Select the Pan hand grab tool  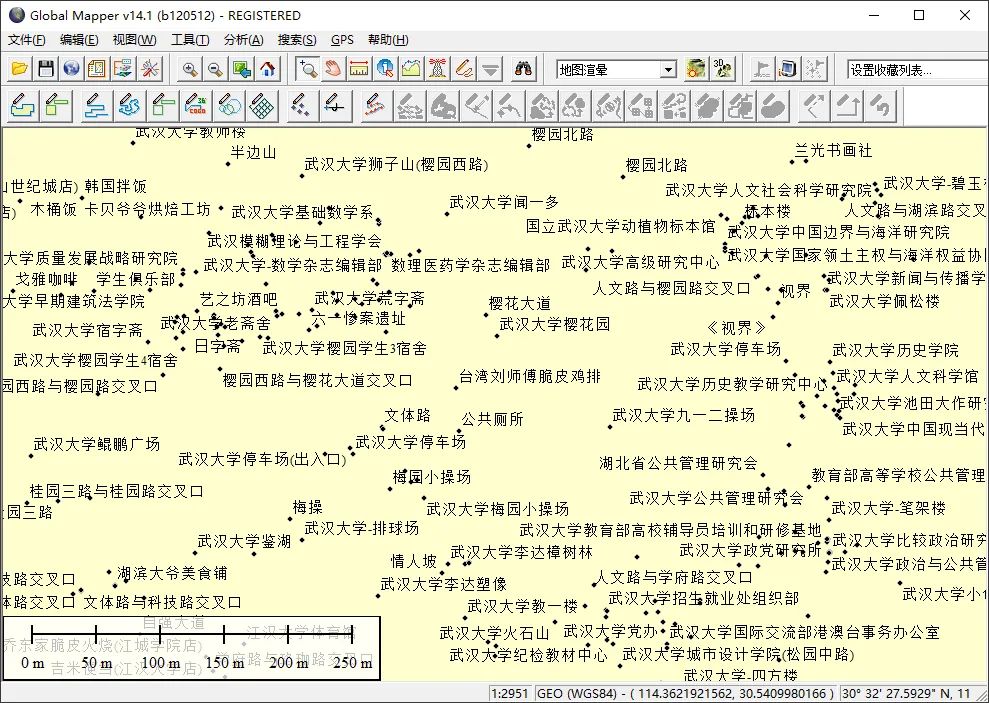(333, 69)
